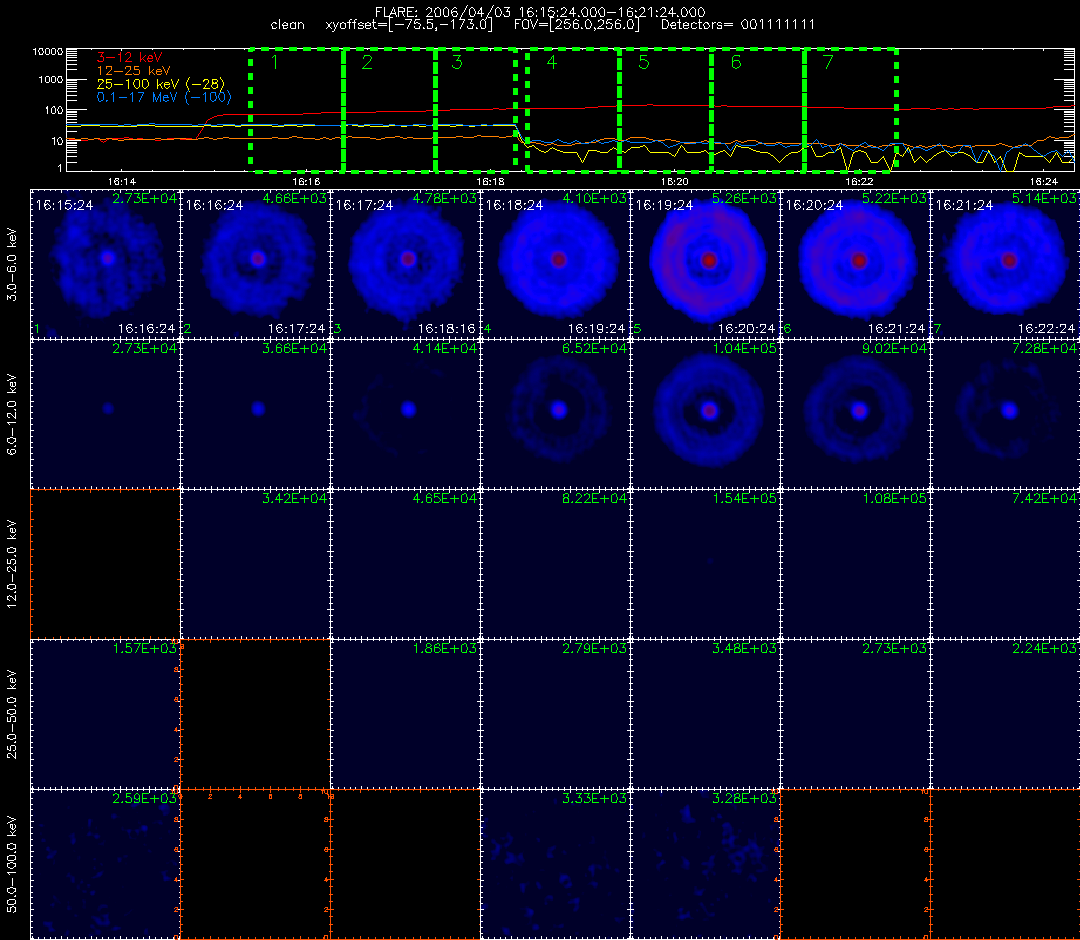Click interval number 7 in the light curve
This screenshot has width=1080, height=940.
pyautogui.click(x=828, y=63)
